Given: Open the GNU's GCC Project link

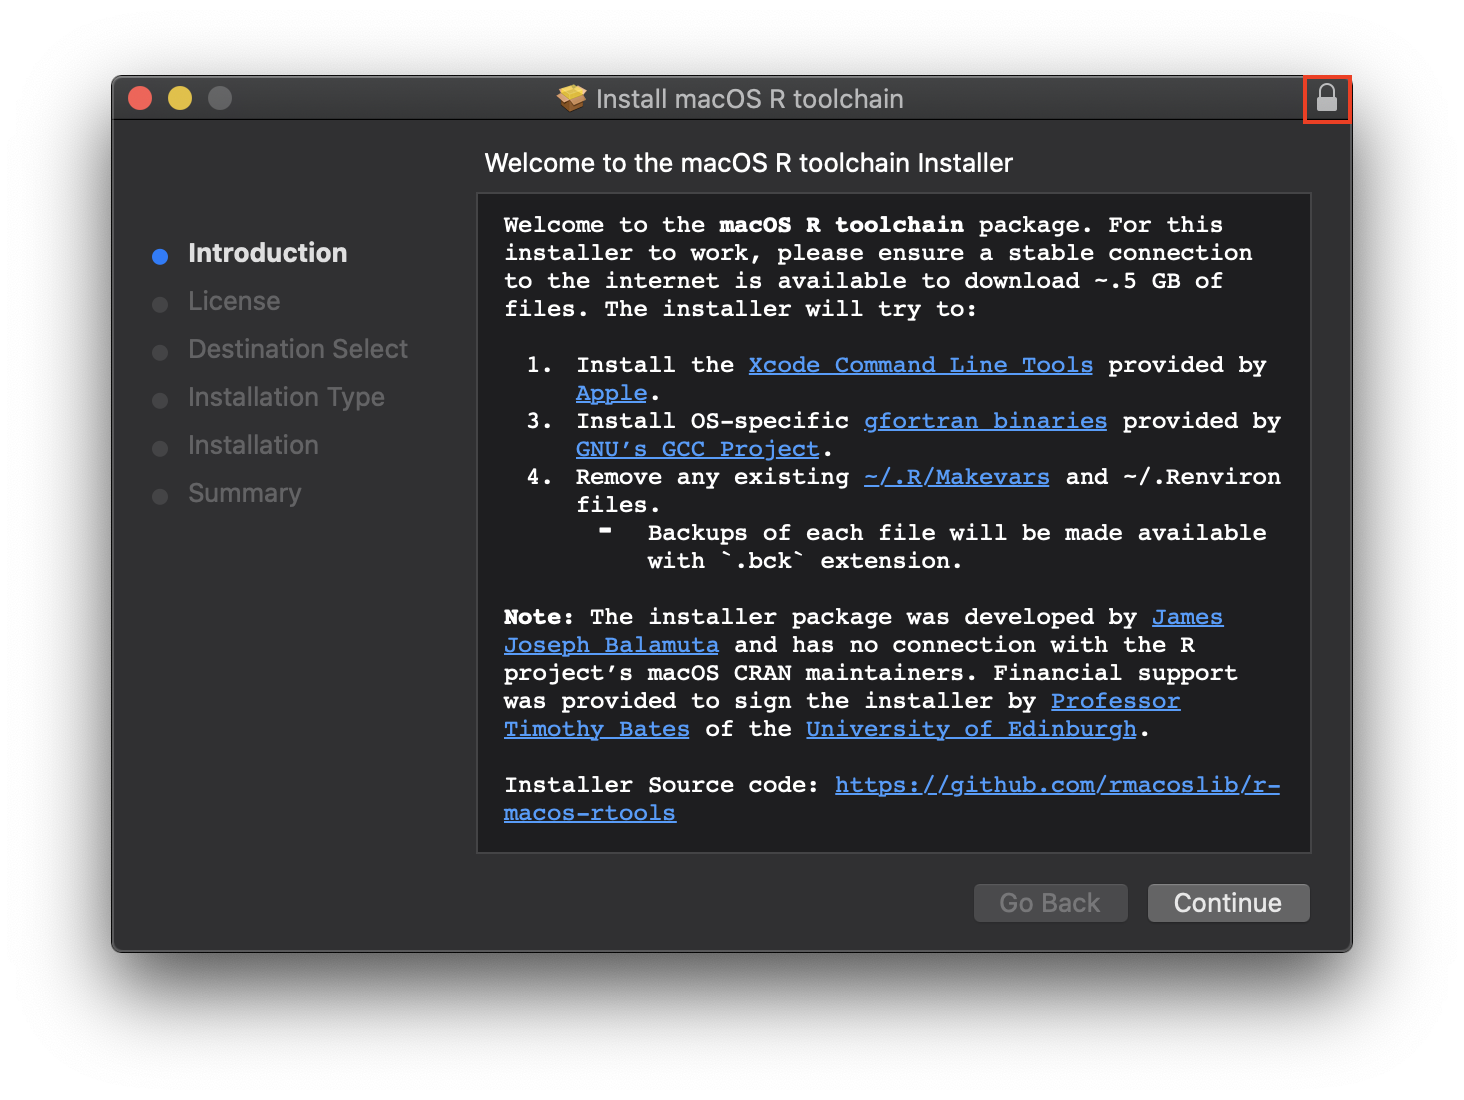Looking at the screenshot, I should tap(697, 449).
